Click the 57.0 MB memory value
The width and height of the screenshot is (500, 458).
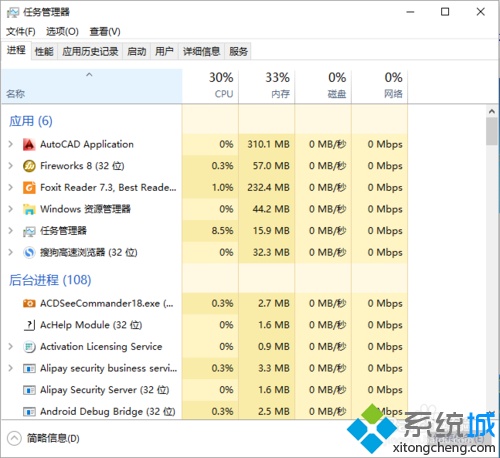(x=271, y=166)
